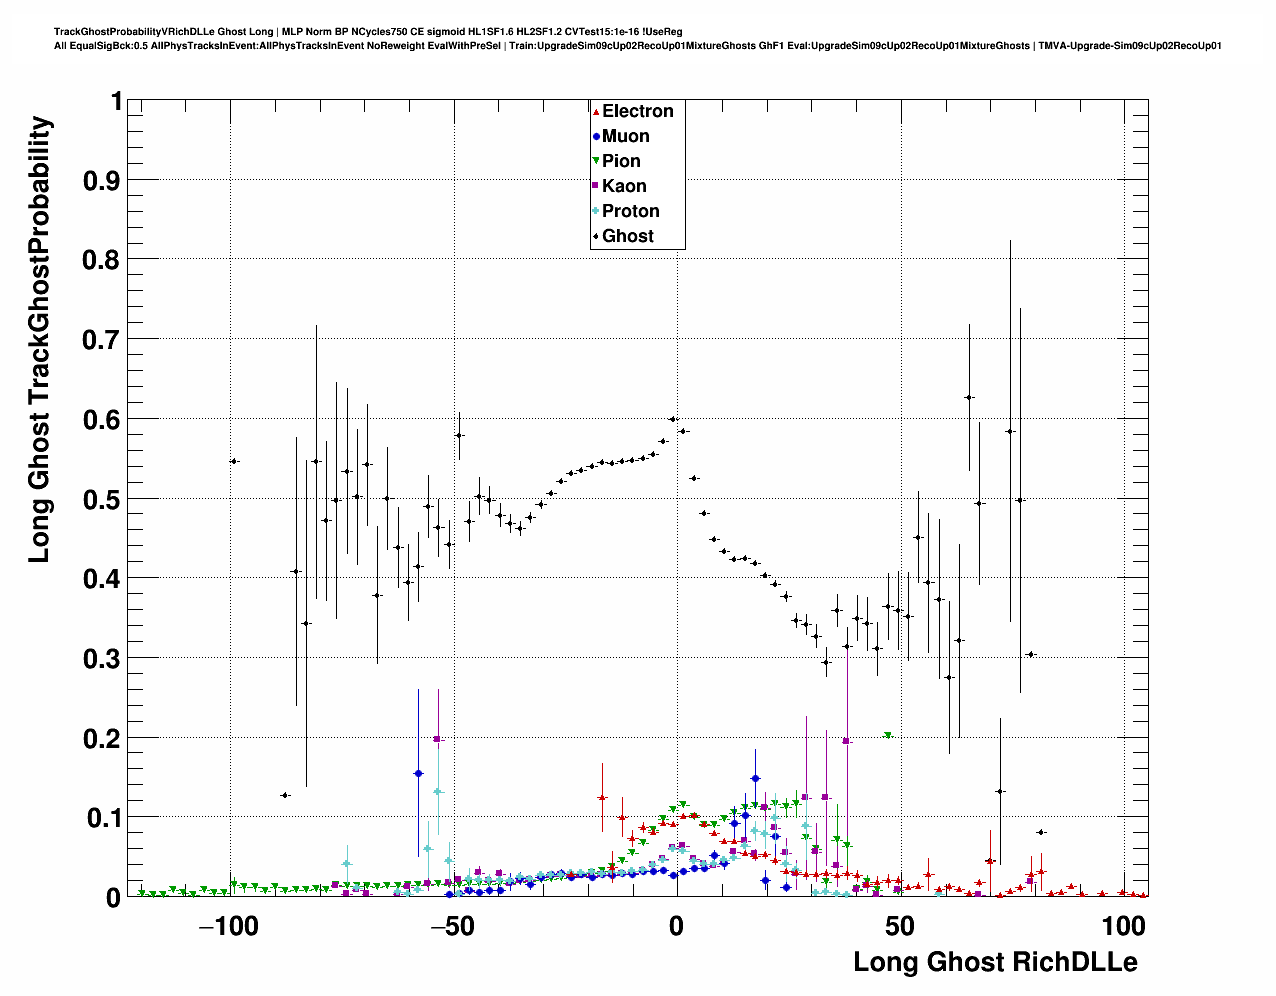Click the x-axis tick label 0
This screenshot has height=996, width=1276.
point(676,926)
